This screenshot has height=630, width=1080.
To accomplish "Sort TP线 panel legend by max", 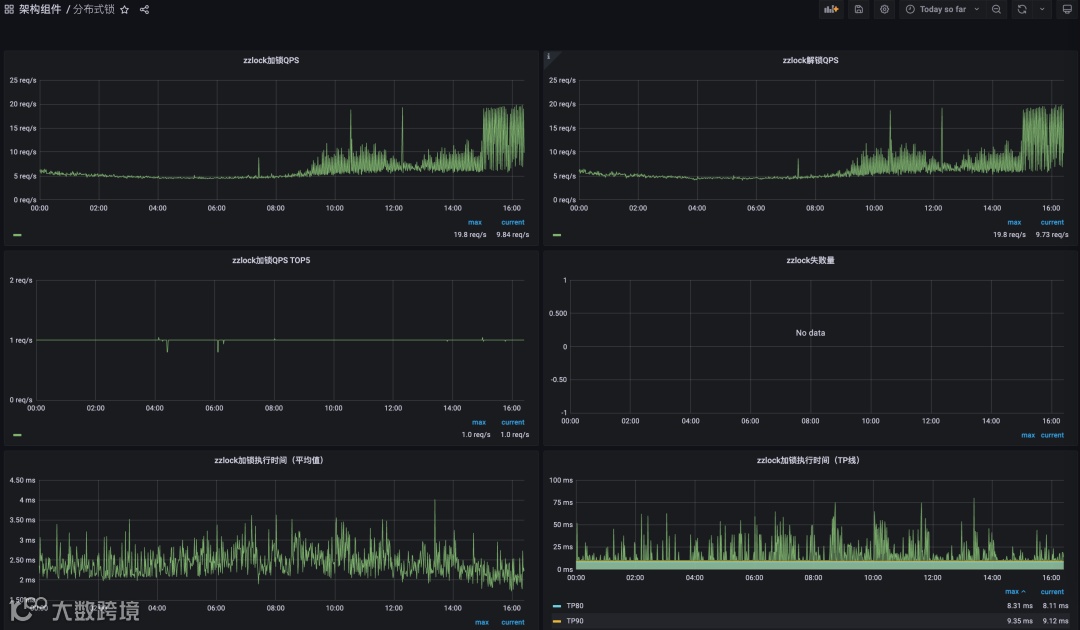I will 1015,591.
